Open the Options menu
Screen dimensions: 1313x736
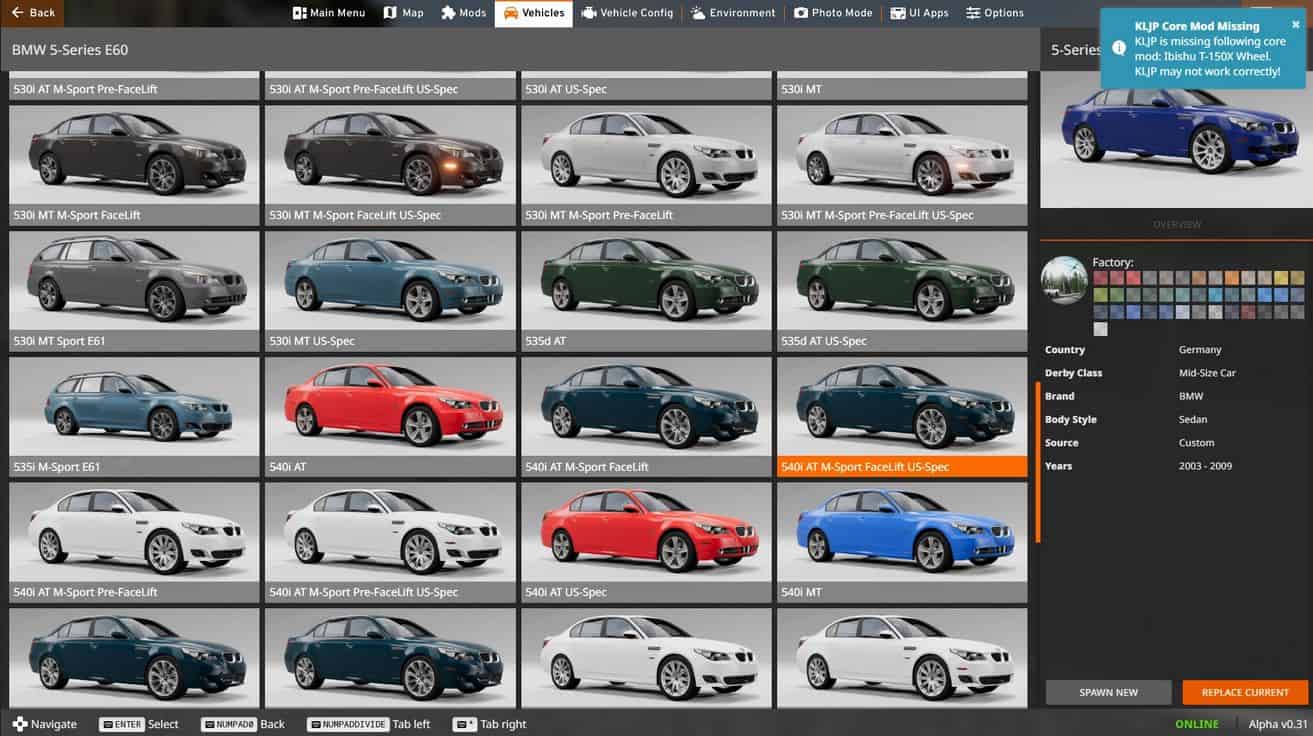pos(995,13)
